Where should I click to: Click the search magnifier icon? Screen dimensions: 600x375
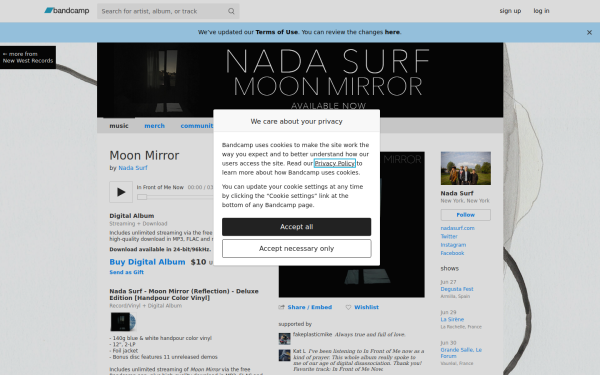(231, 11)
